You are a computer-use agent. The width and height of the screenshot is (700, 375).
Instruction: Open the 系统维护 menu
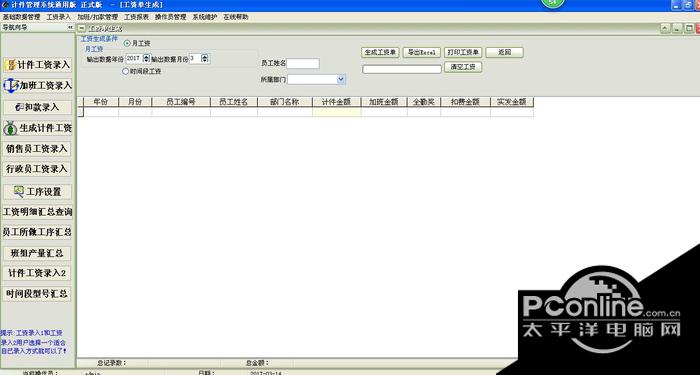tap(205, 17)
